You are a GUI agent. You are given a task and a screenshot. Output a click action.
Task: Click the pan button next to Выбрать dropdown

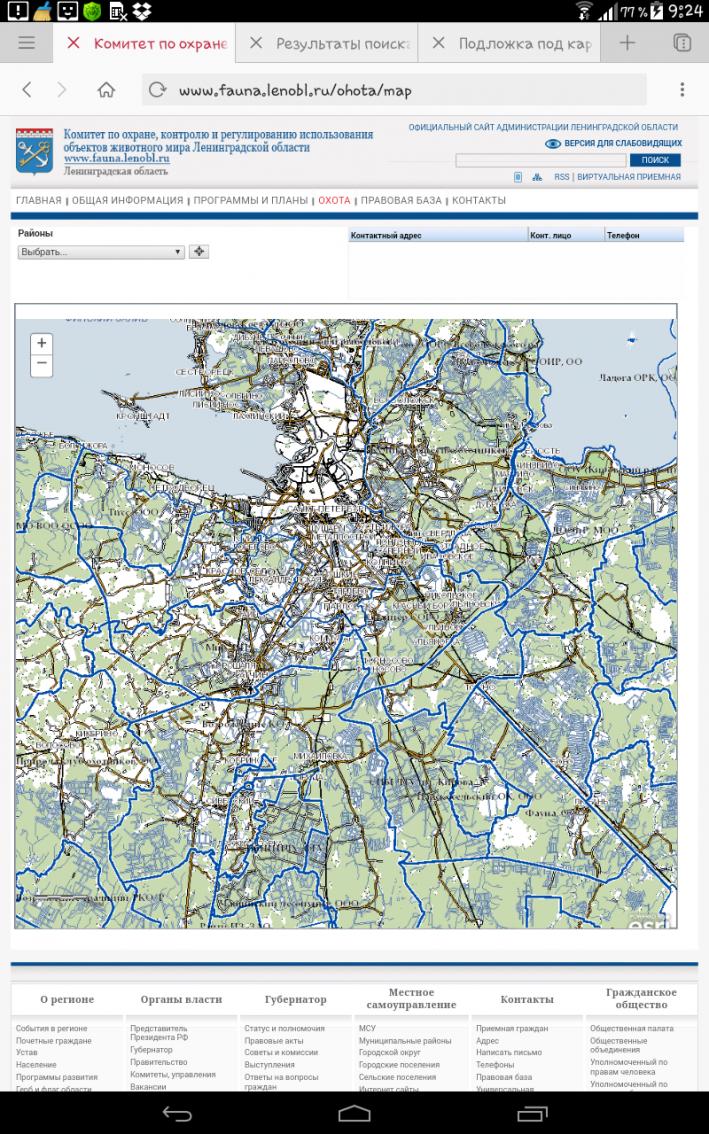tap(199, 252)
